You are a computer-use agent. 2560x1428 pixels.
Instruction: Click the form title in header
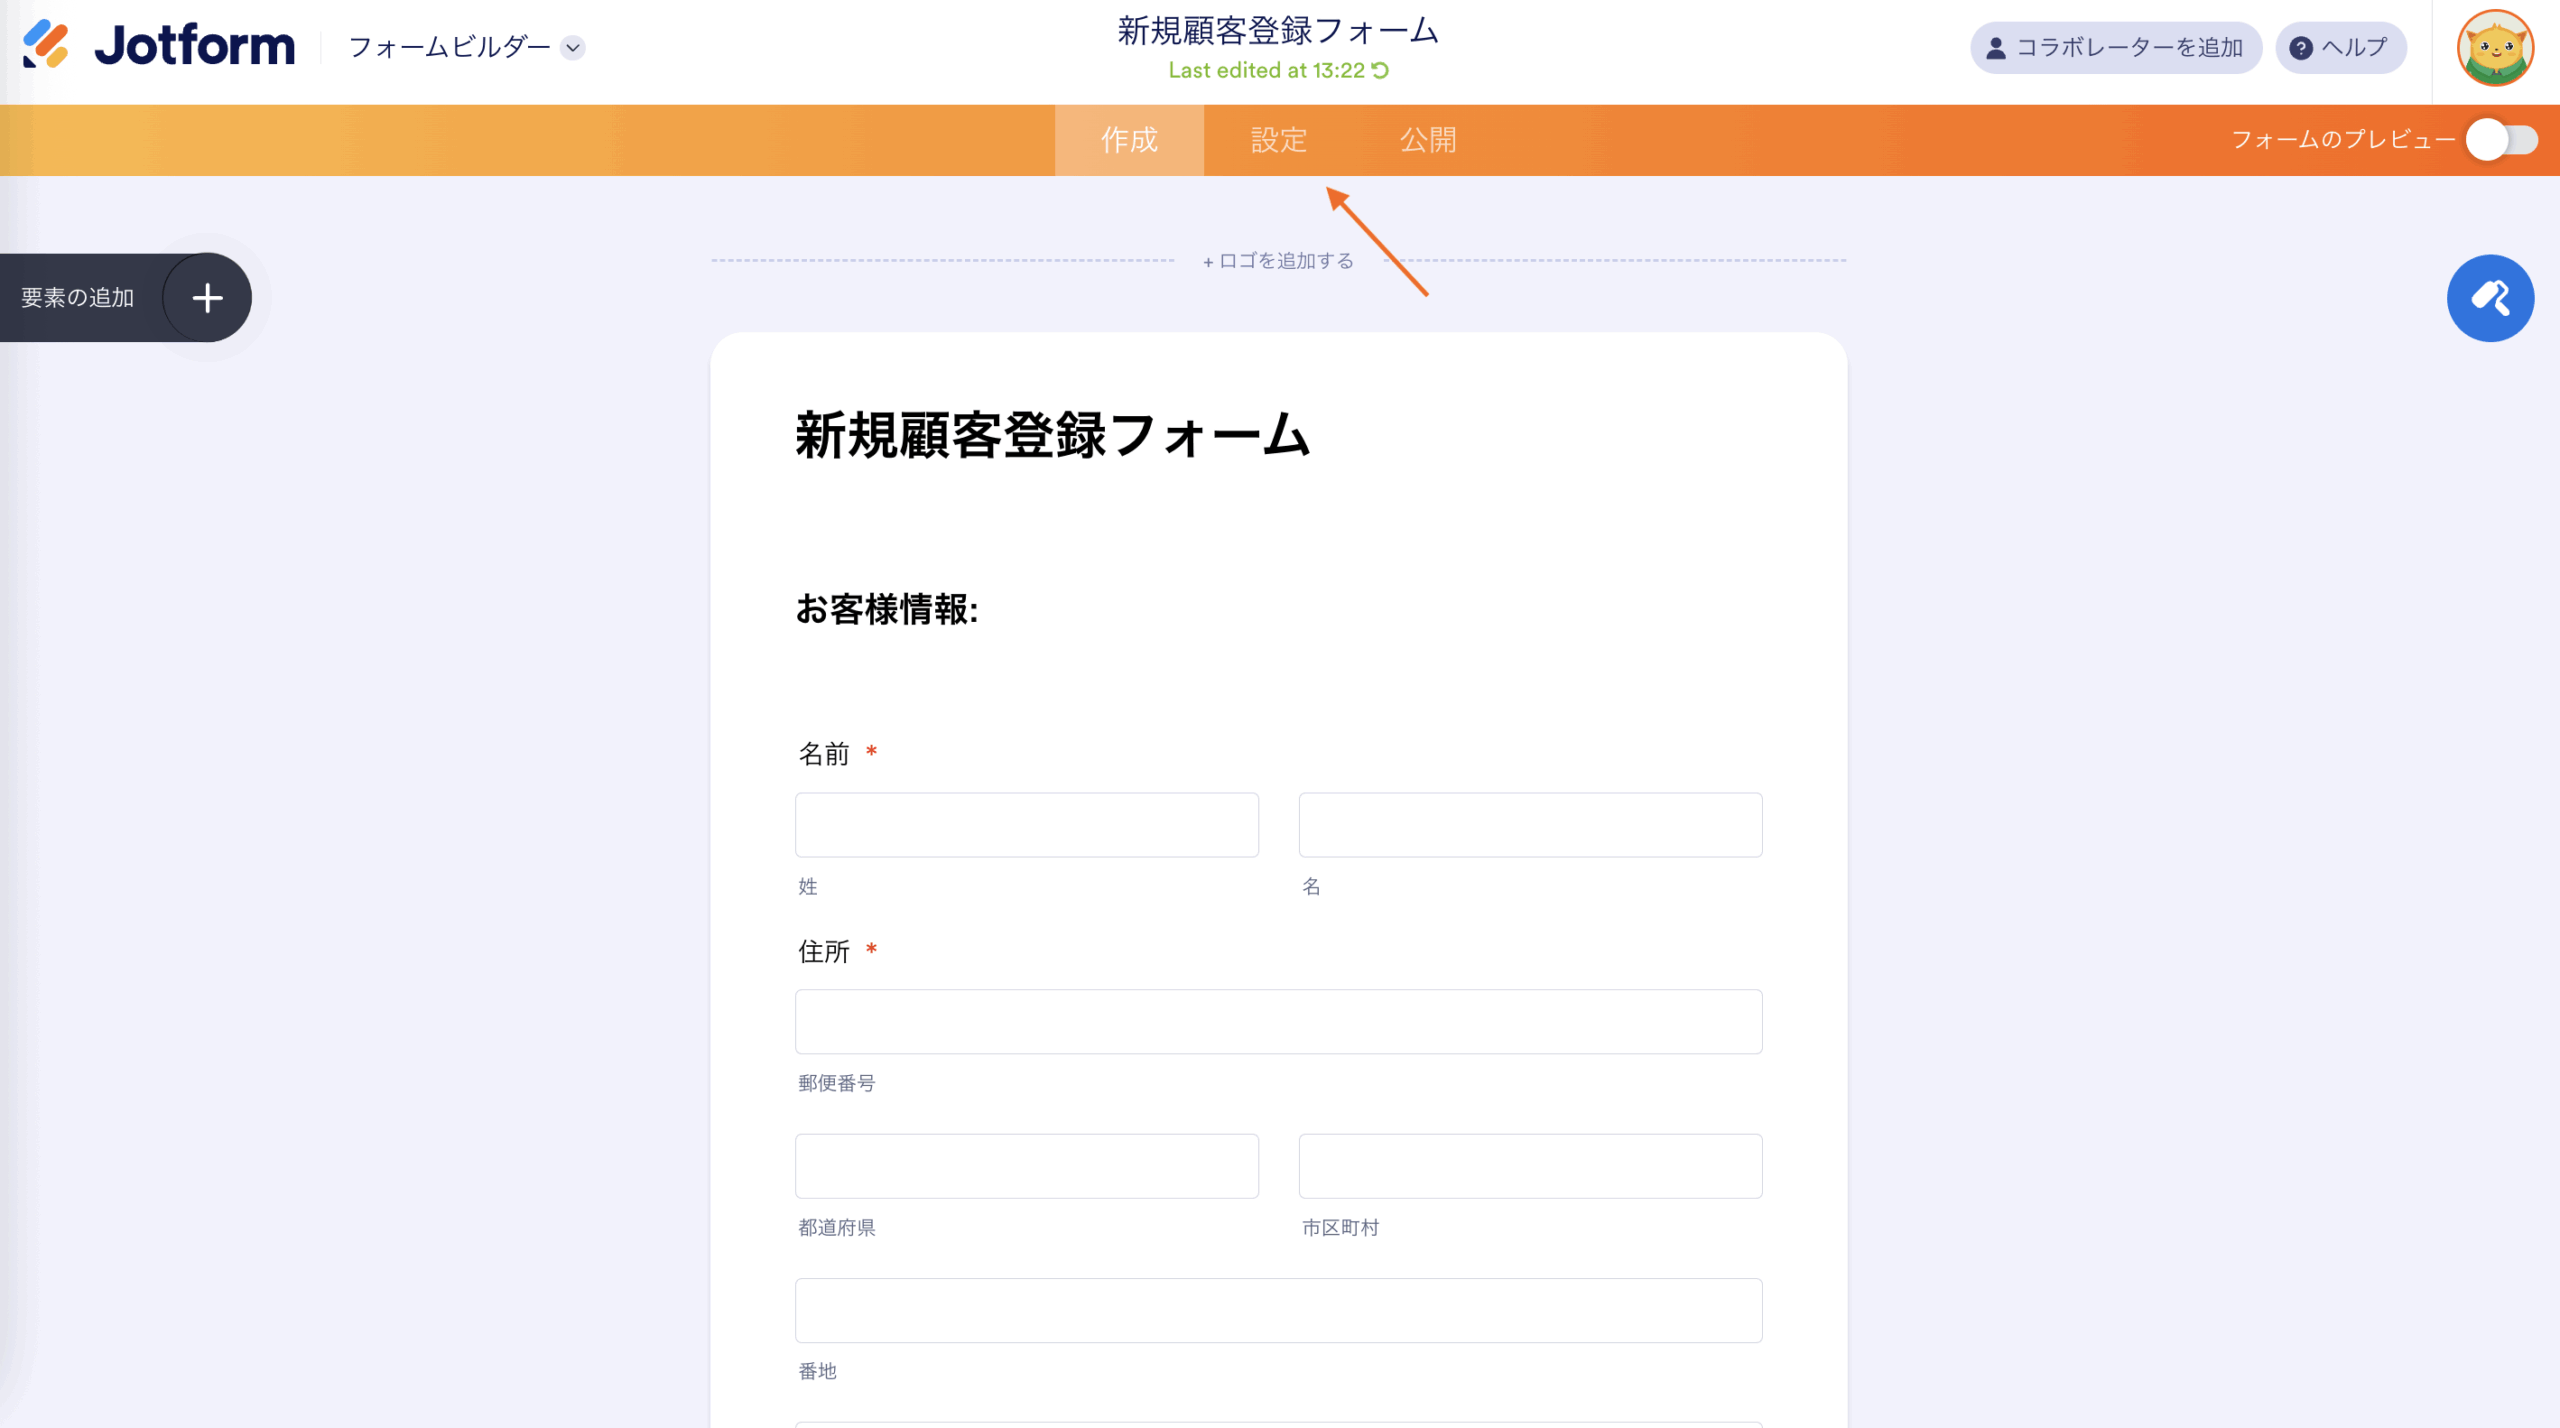(x=1278, y=31)
